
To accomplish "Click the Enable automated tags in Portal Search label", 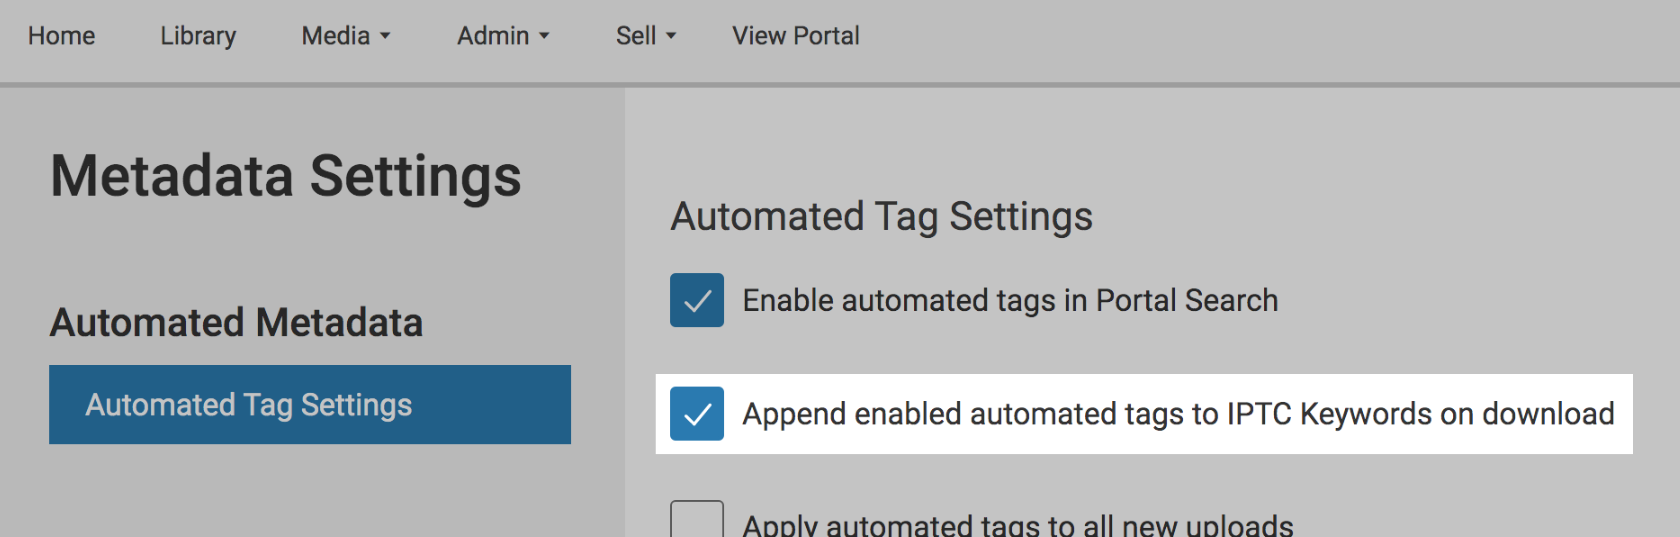I will click(x=1010, y=301).
